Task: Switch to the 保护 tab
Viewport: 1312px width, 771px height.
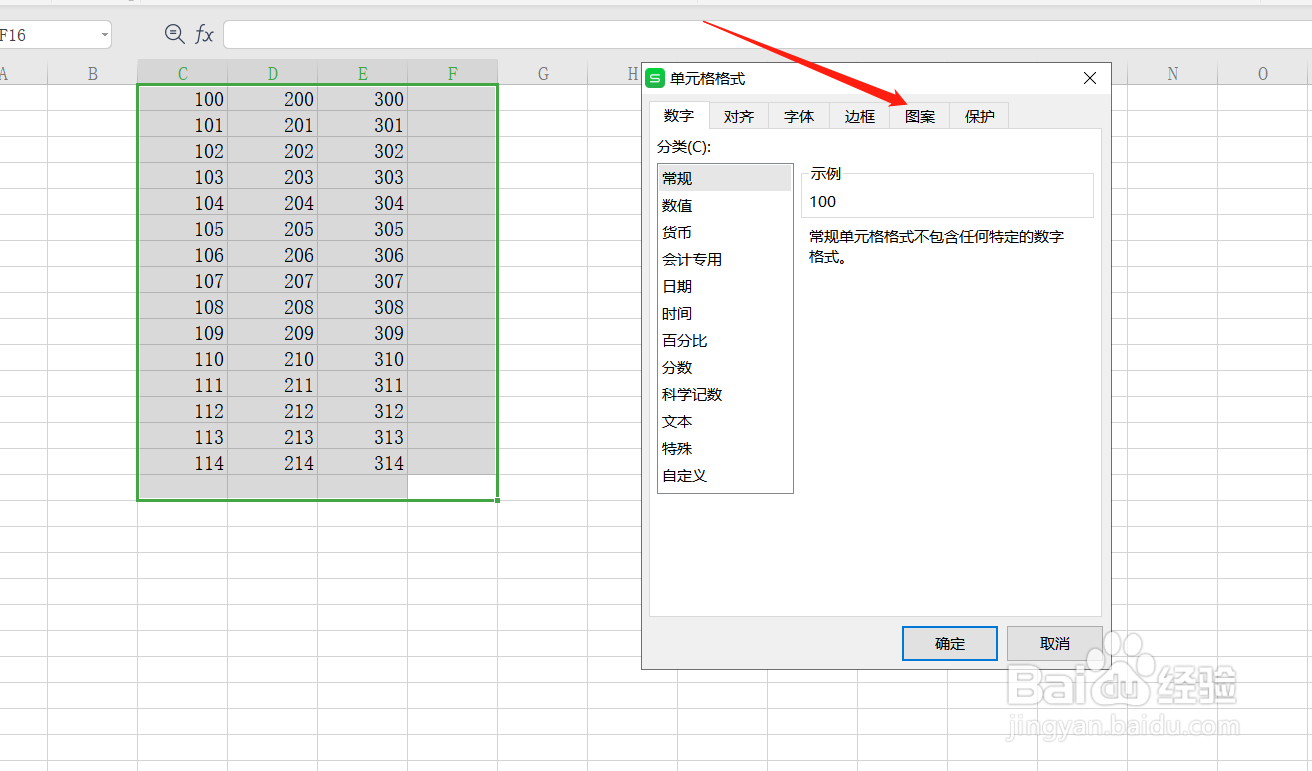Action: 980,116
